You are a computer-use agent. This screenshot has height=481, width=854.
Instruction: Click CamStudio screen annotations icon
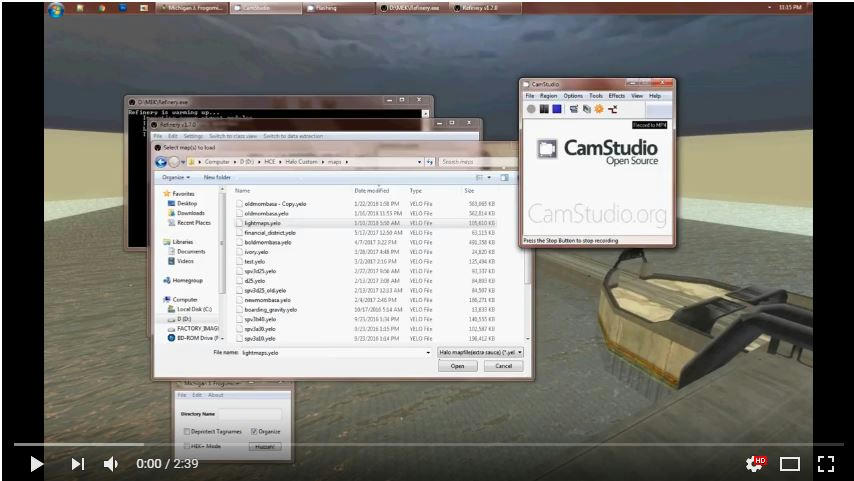click(587, 109)
